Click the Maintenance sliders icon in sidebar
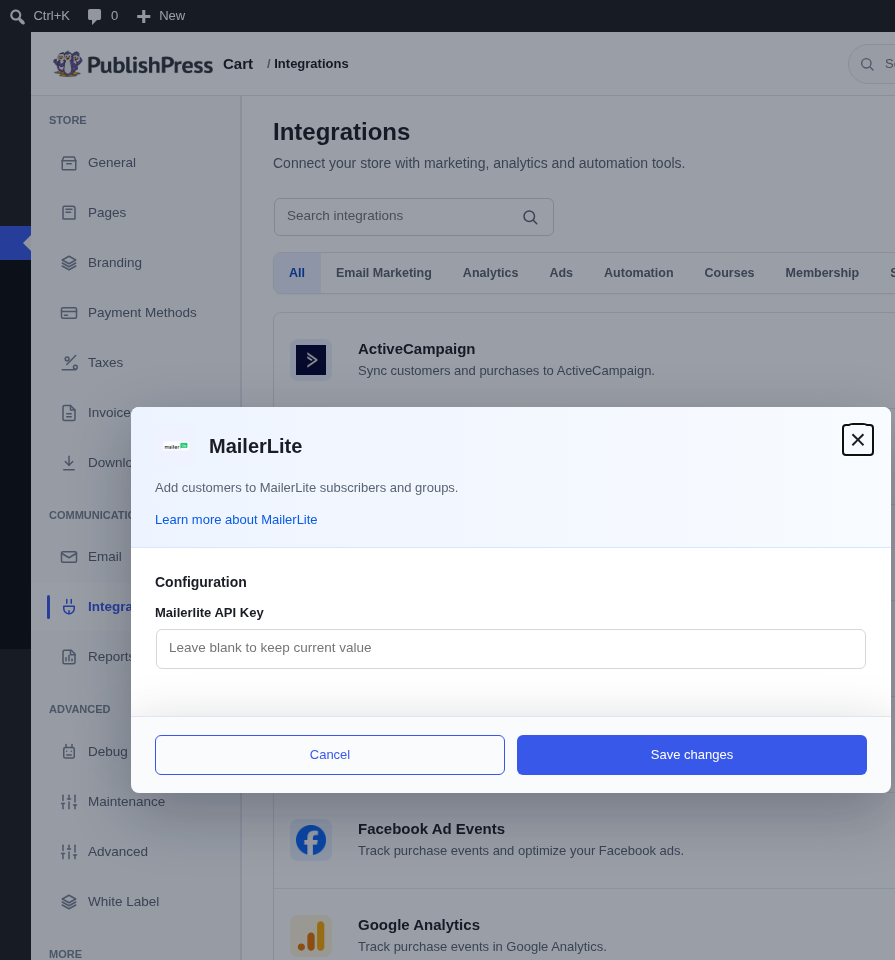Image resolution: width=895 pixels, height=960 pixels. (69, 802)
